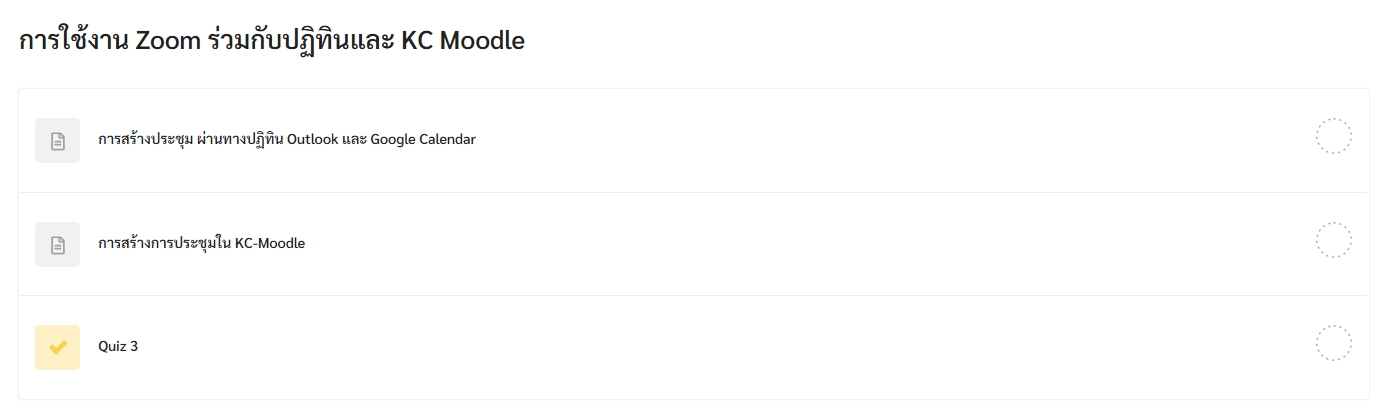Toggle the completion circle for Quiz 3
The height and width of the screenshot is (414, 1384).
click(1333, 343)
